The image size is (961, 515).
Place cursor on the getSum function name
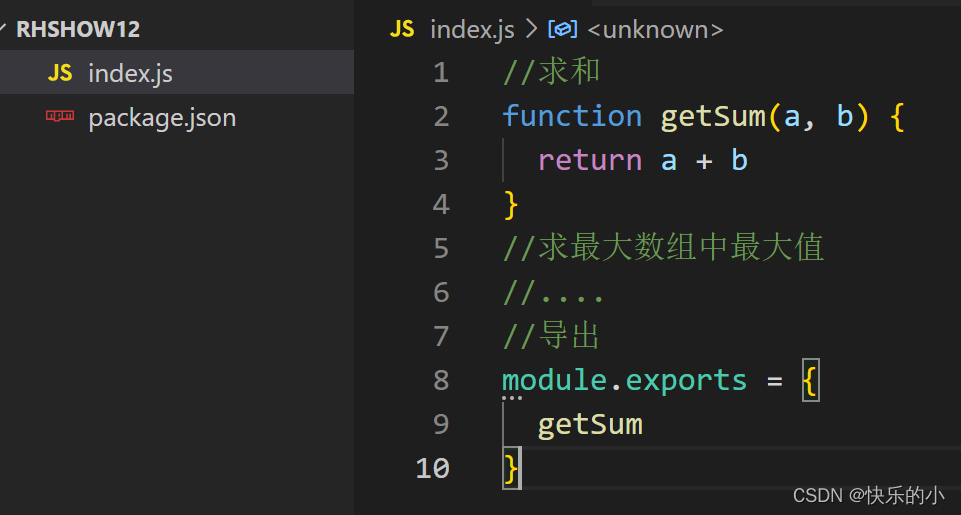(x=713, y=116)
